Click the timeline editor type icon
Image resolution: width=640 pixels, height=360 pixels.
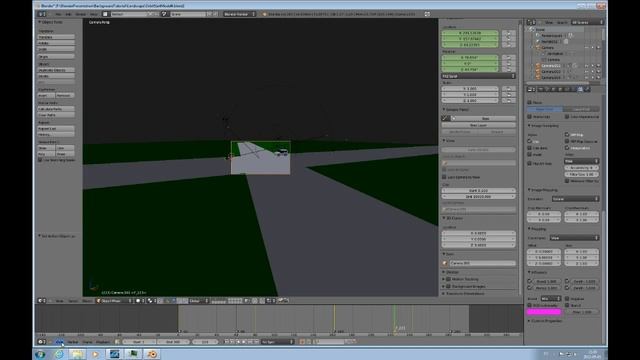41,342
